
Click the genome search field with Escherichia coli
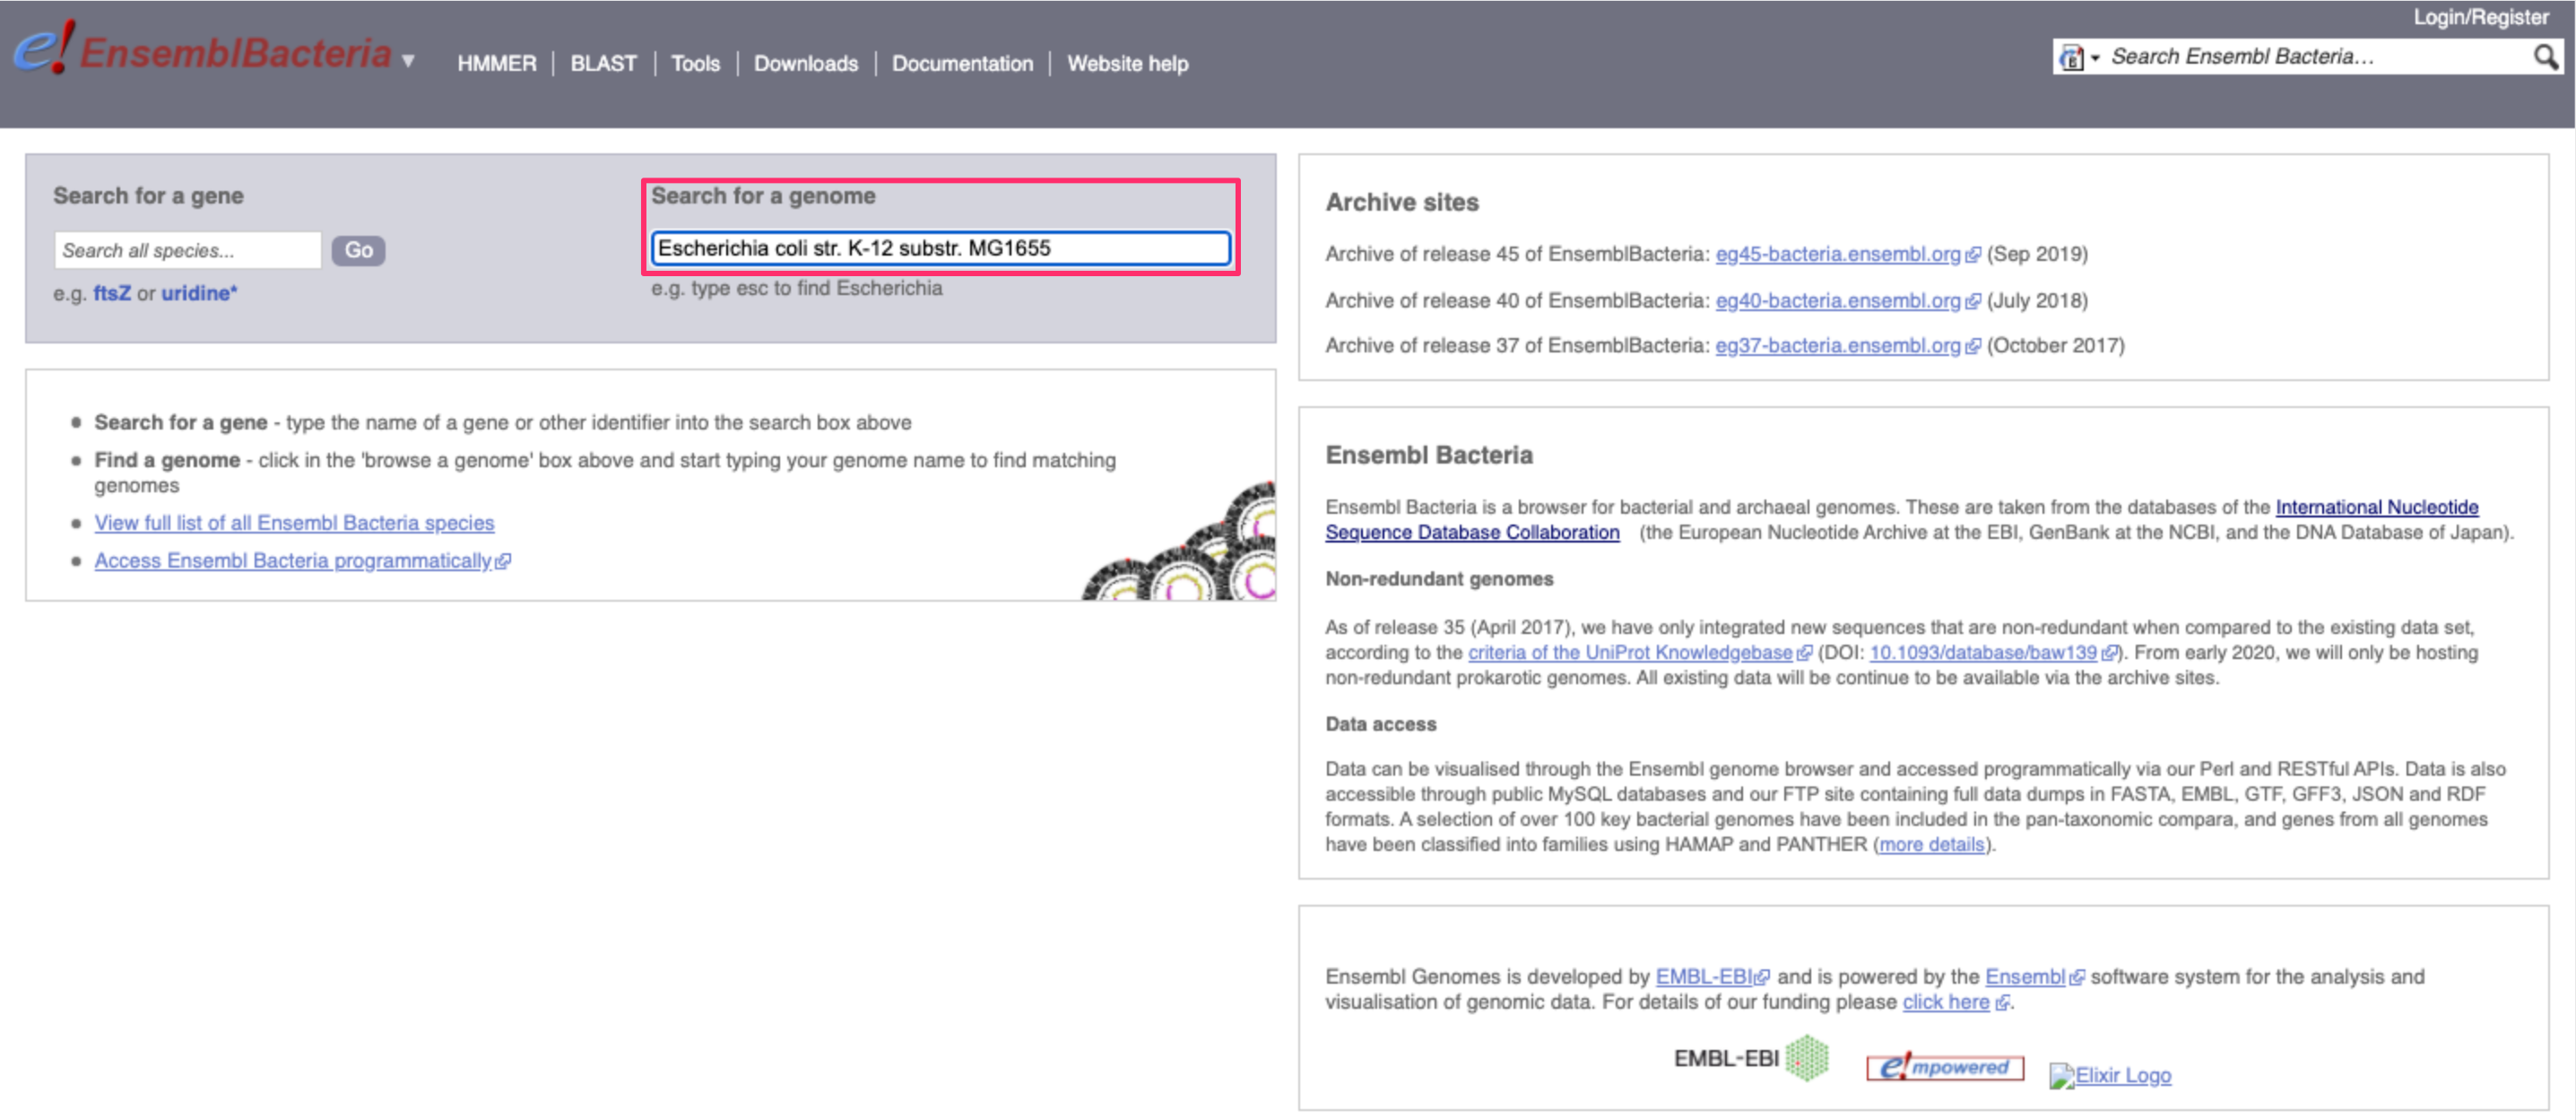click(x=940, y=248)
